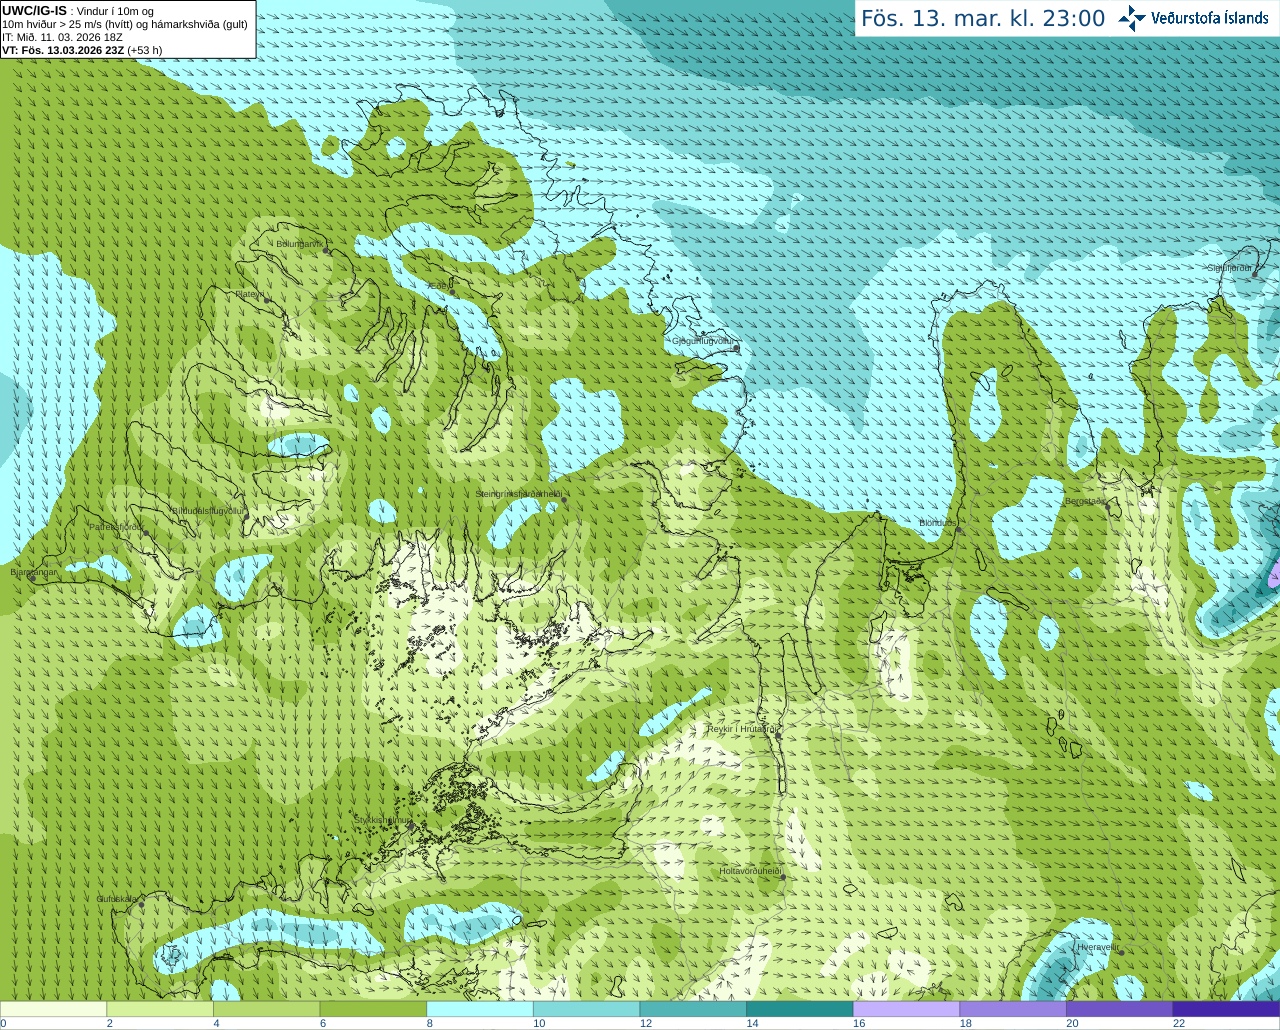Click the 10m hviður > 25 m/s description line

coord(125,24)
